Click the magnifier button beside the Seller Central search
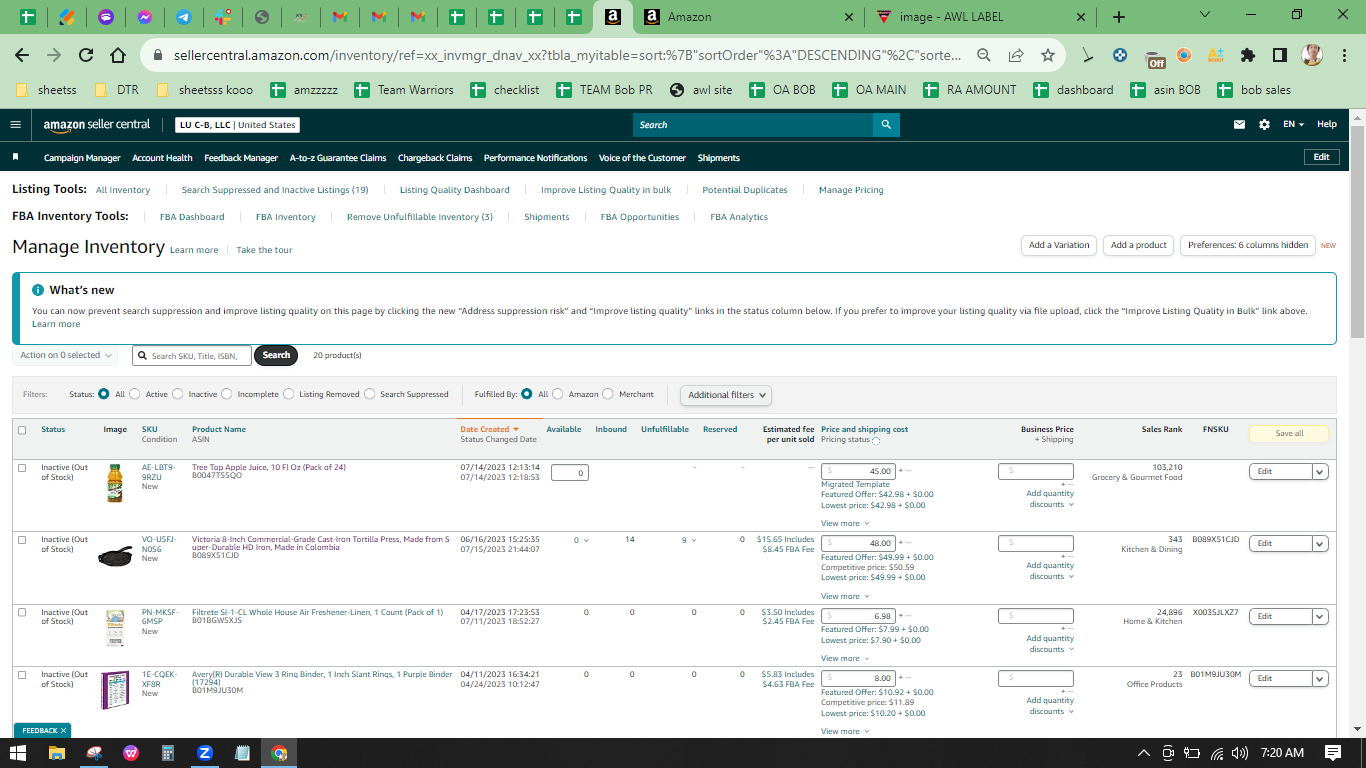 coord(886,125)
